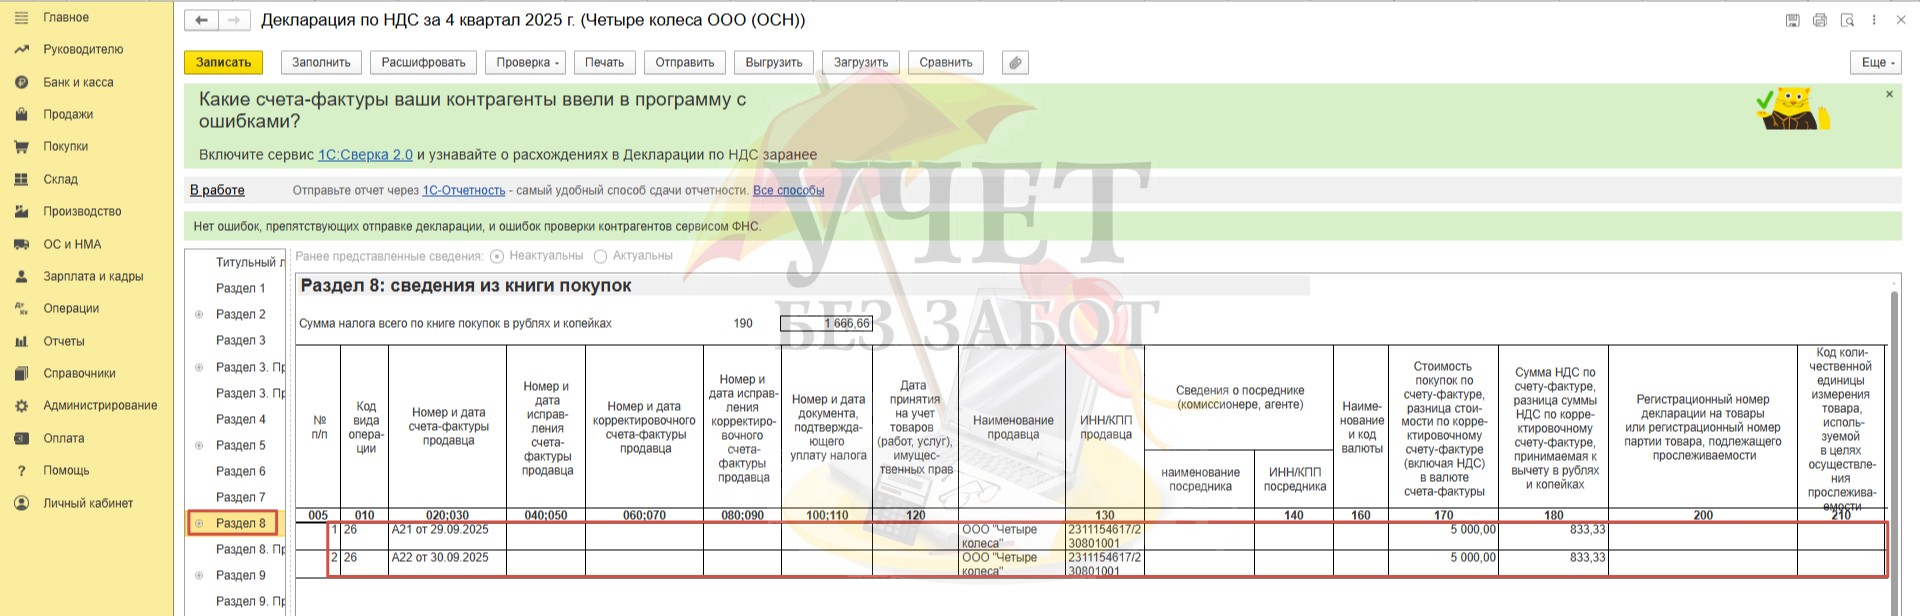Open the three-dot options menu icon
This screenshot has height=616, width=1920.
click(x=1873, y=20)
